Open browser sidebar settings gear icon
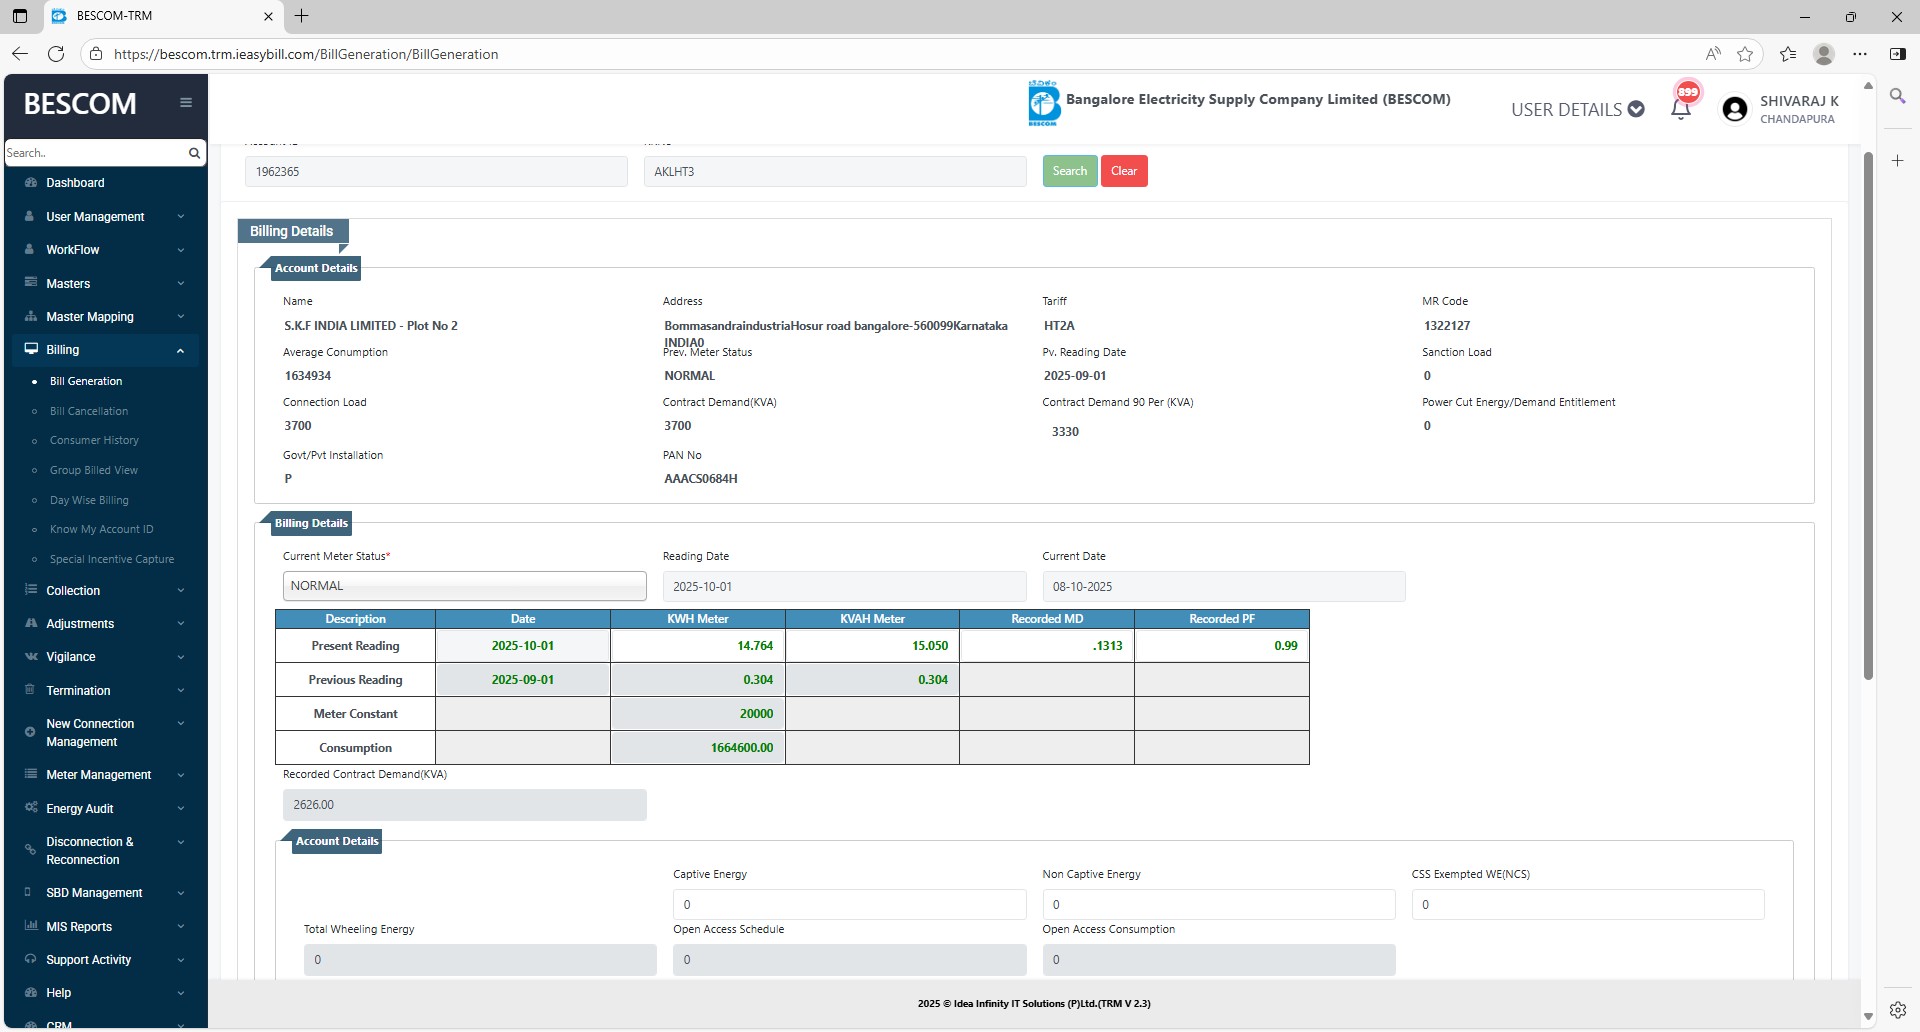The width and height of the screenshot is (1920, 1032). 1897,1009
